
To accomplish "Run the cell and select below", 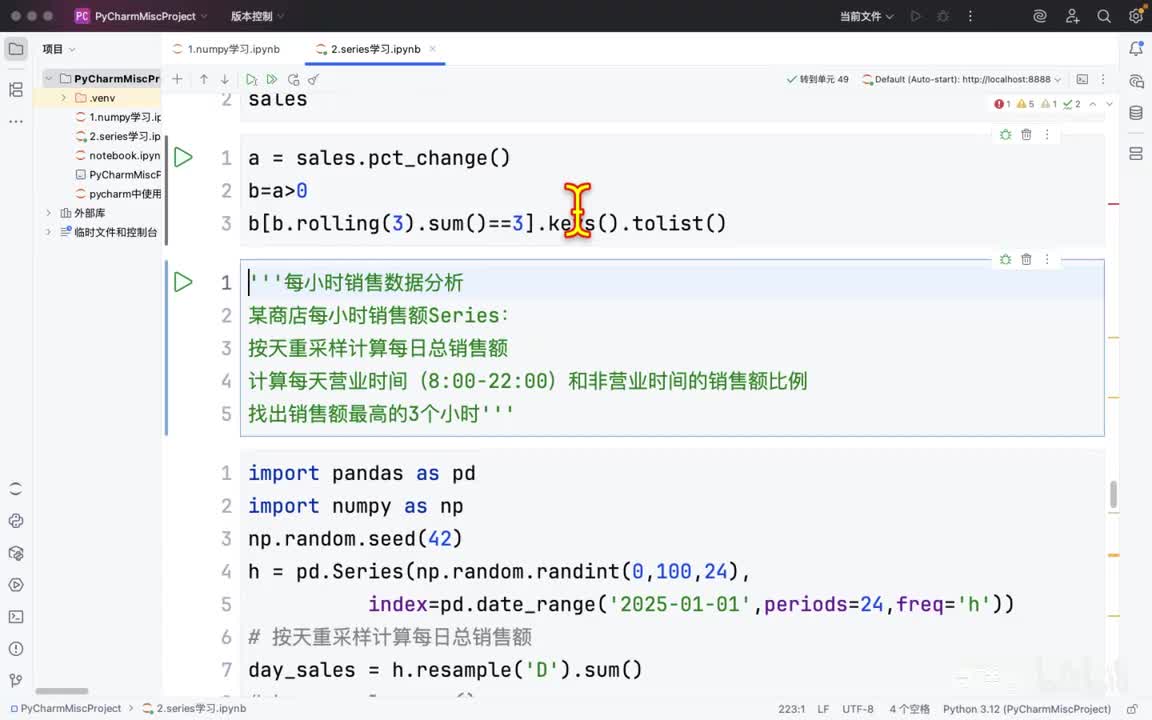I will click(251, 79).
